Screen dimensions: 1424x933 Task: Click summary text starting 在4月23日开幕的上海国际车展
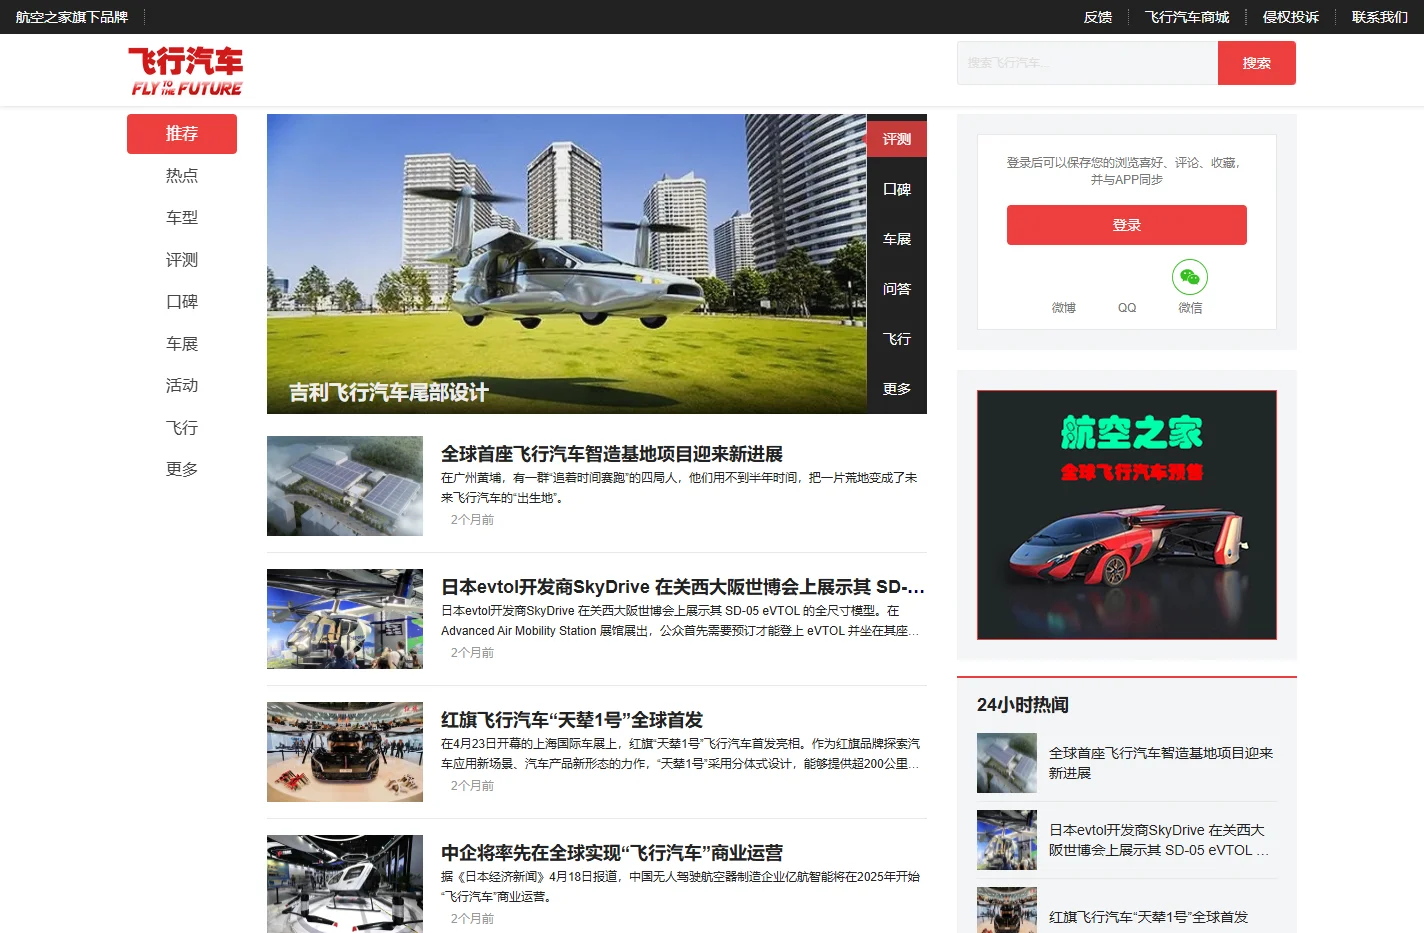coord(680,754)
